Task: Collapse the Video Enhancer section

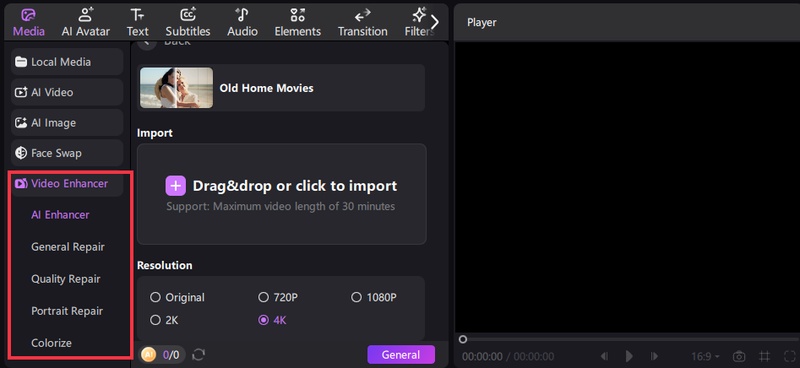Action: pyautogui.click(x=67, y=183)
